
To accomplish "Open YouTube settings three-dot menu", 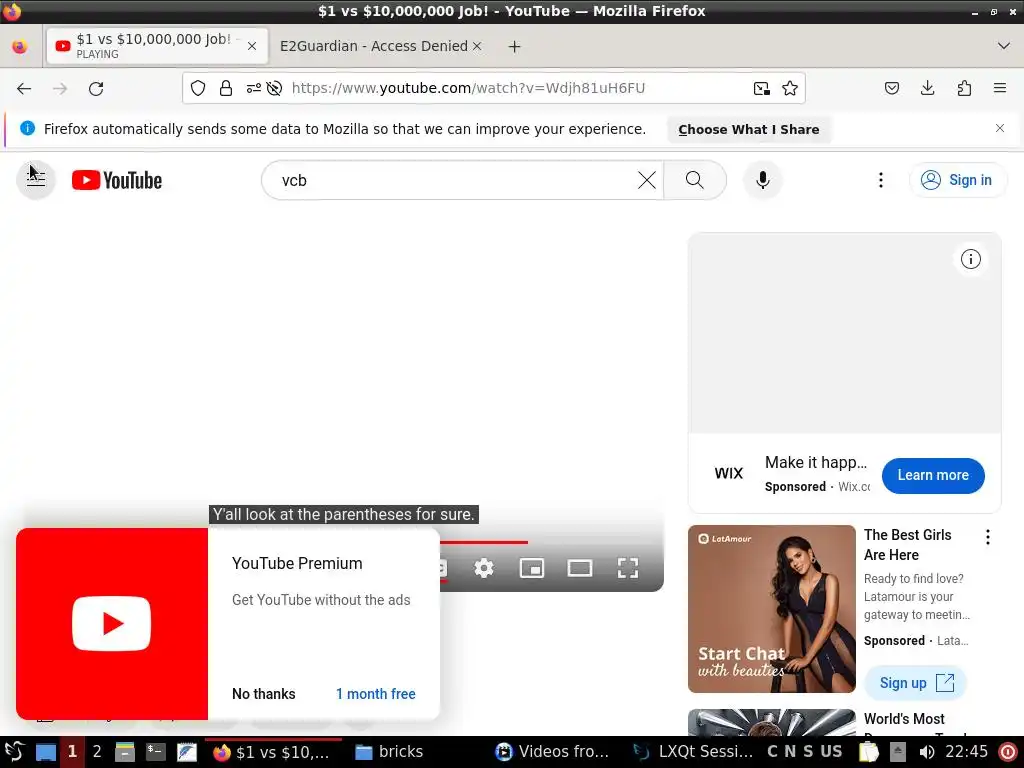I will [881, 180].
